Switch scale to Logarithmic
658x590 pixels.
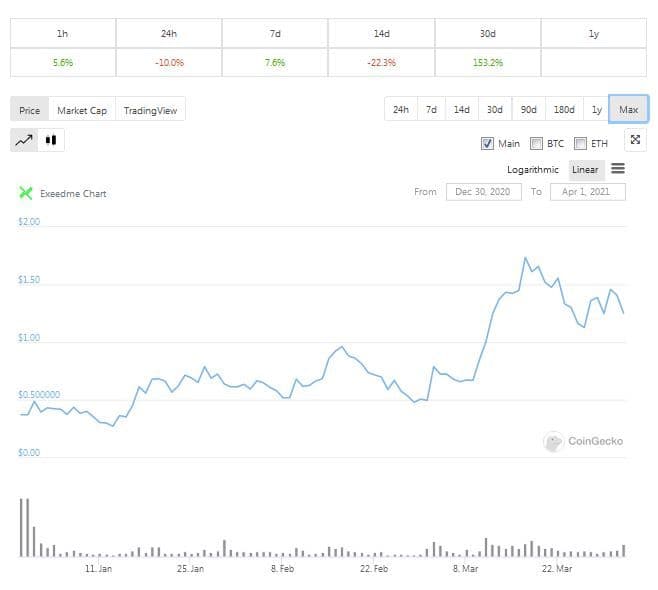click(x=533, y=170)
